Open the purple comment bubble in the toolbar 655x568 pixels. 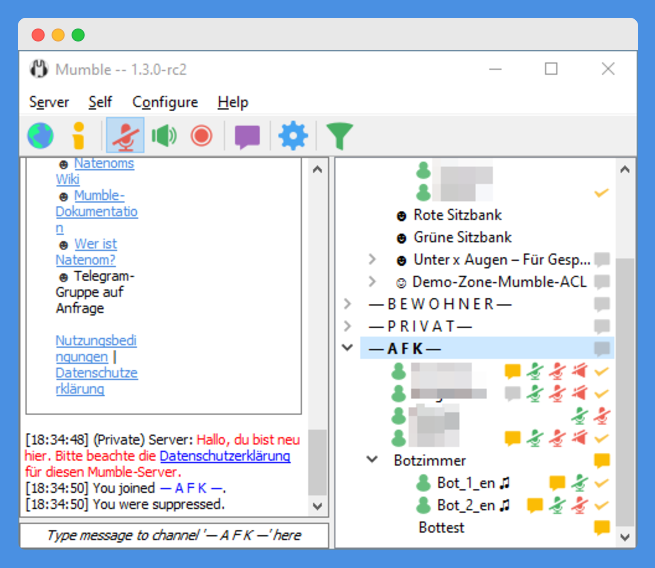tap(247, 137)
